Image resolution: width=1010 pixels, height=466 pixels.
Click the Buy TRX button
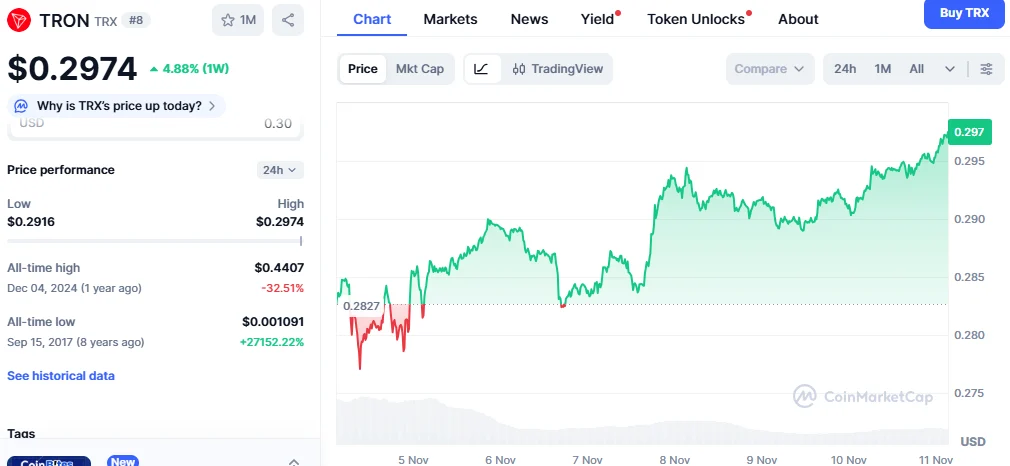(963, 13)
